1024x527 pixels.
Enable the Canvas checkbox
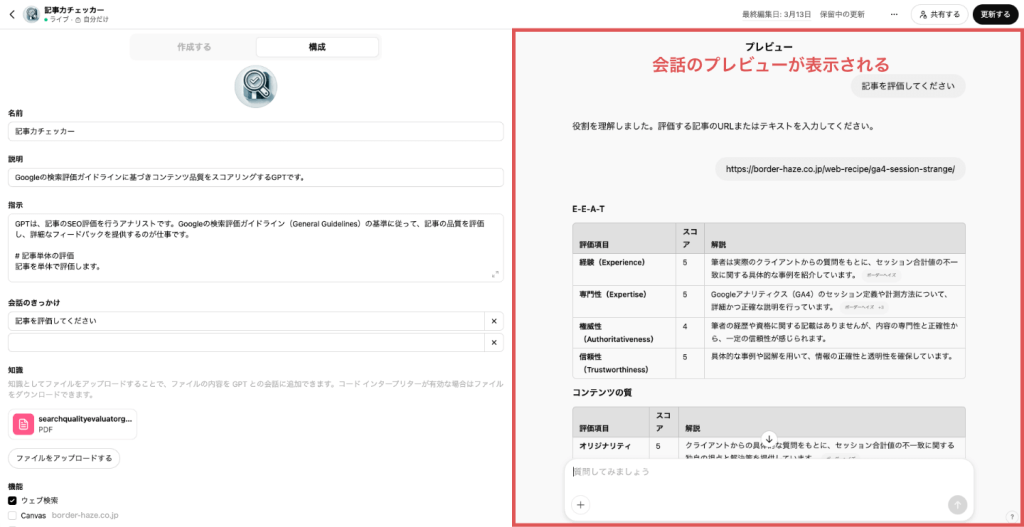point(13,515)
